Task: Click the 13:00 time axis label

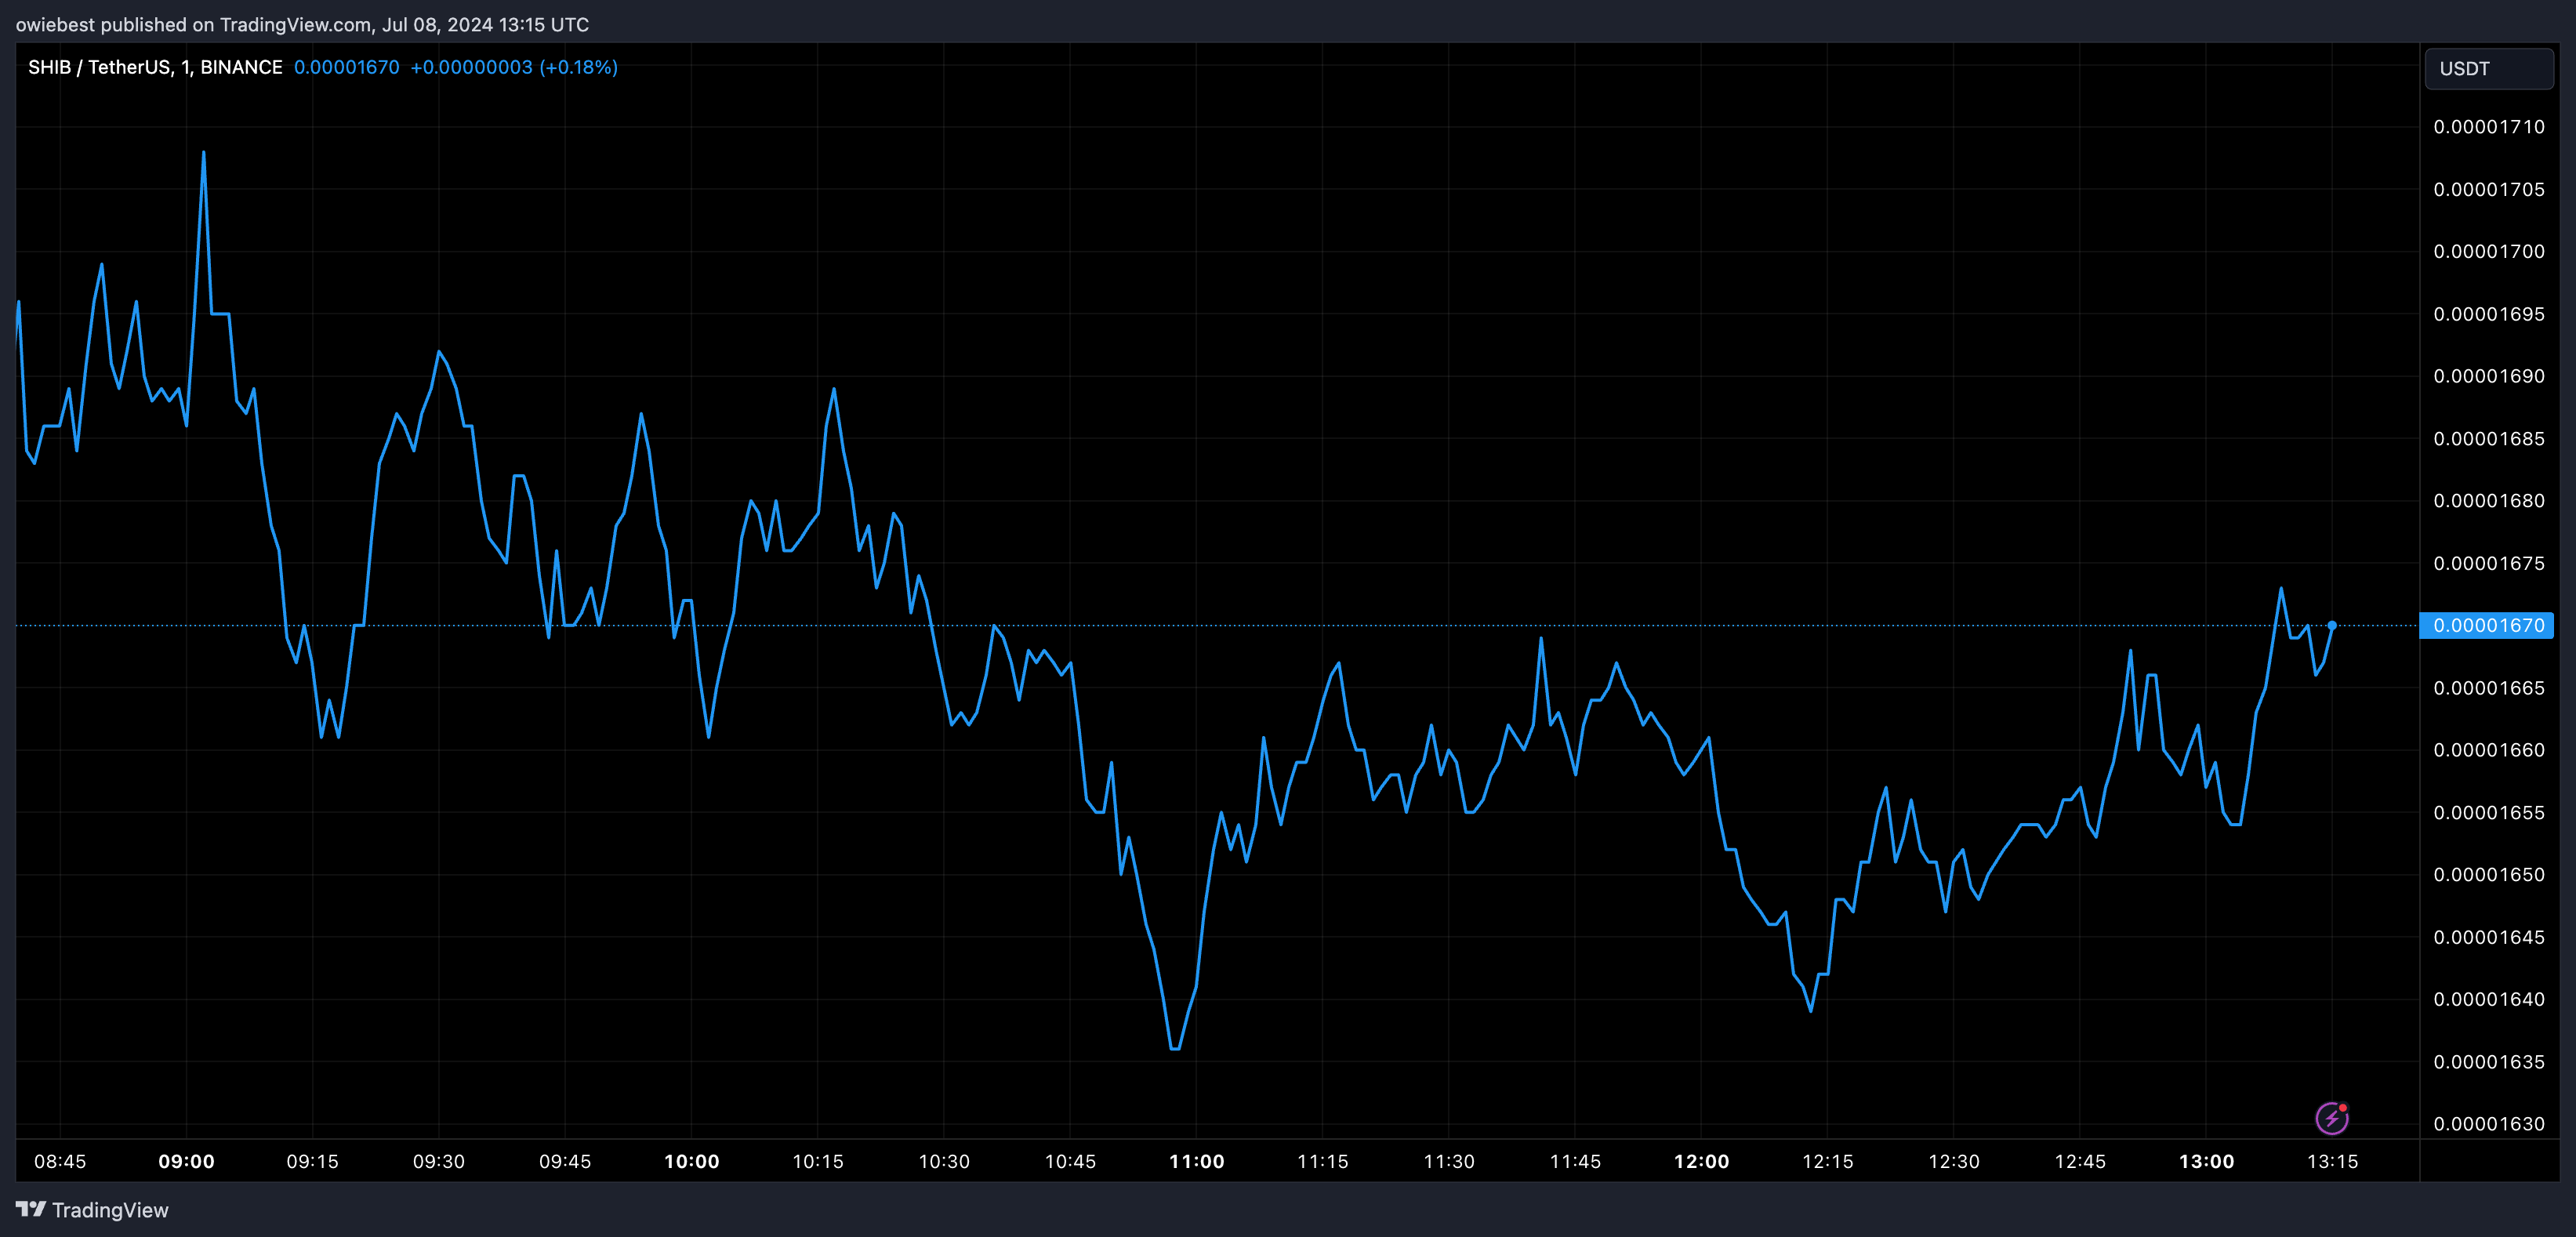Action: 2206,1161
